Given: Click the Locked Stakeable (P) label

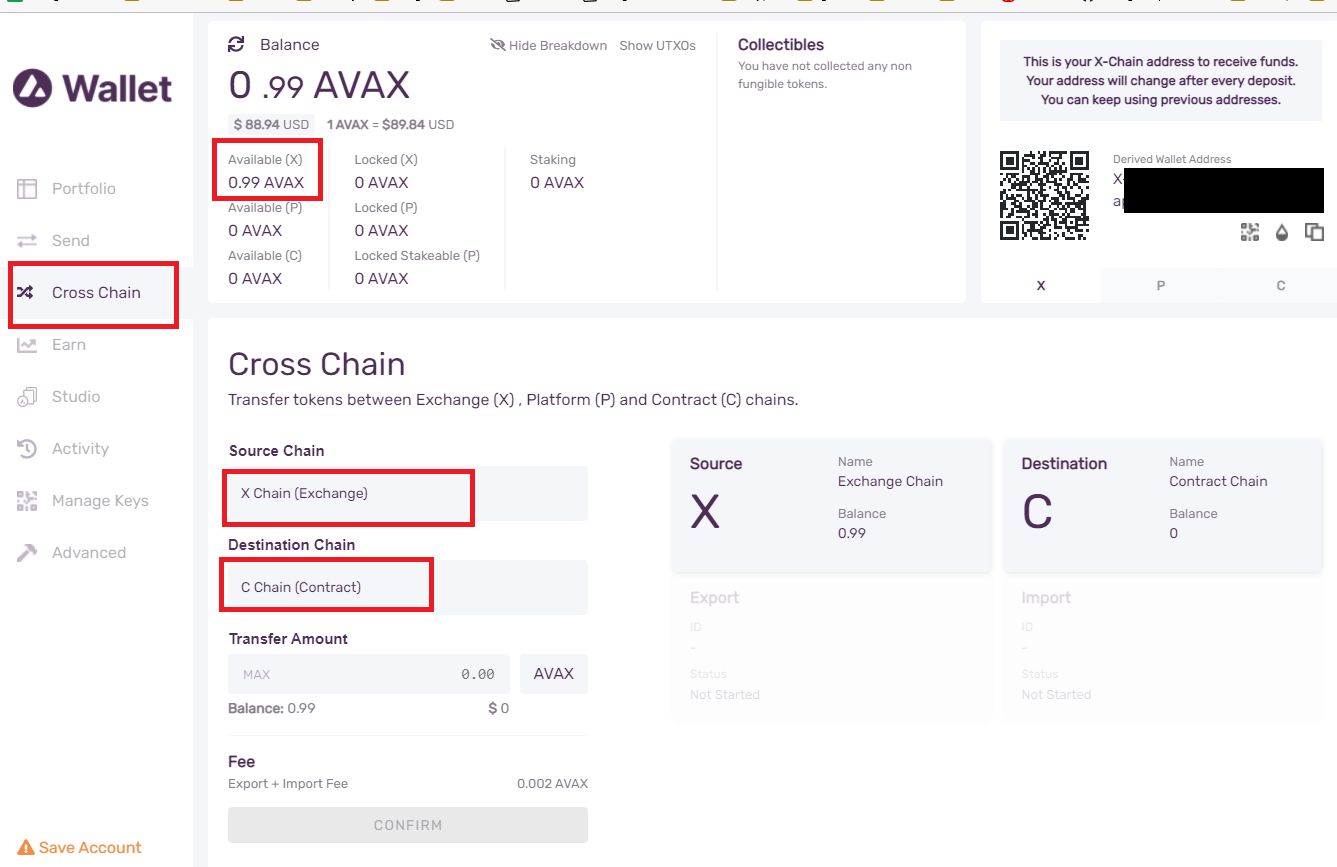Looking at the screenshot, I should tap(417, 255).
